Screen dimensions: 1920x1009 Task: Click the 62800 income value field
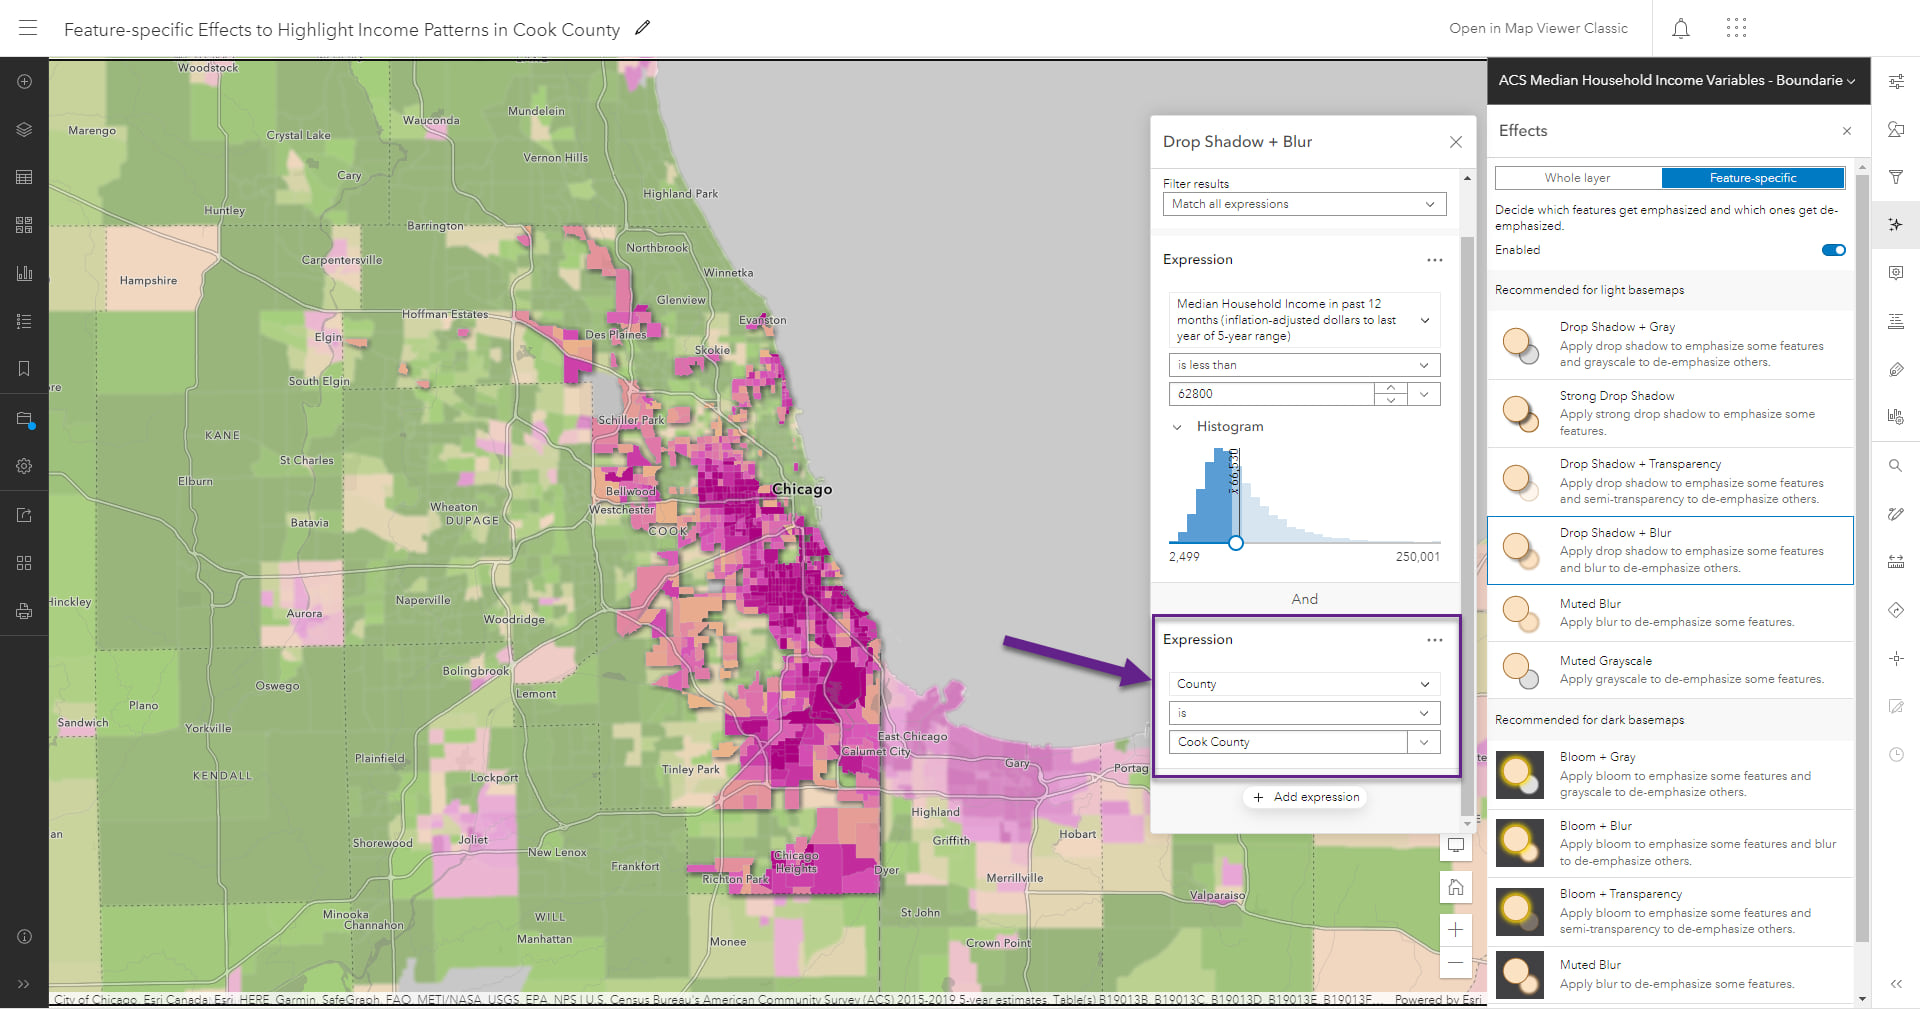[1272, 394]
